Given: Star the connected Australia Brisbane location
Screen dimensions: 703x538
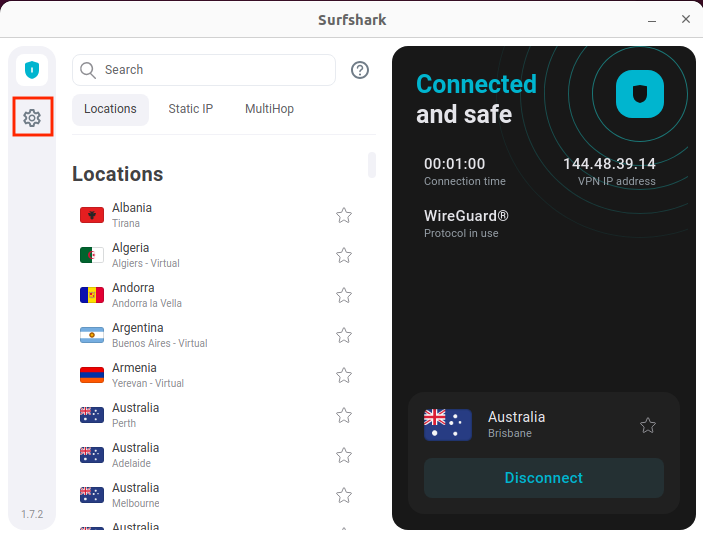Looking at the screenshot, I should pyautogui.click(x=648, y=425).
